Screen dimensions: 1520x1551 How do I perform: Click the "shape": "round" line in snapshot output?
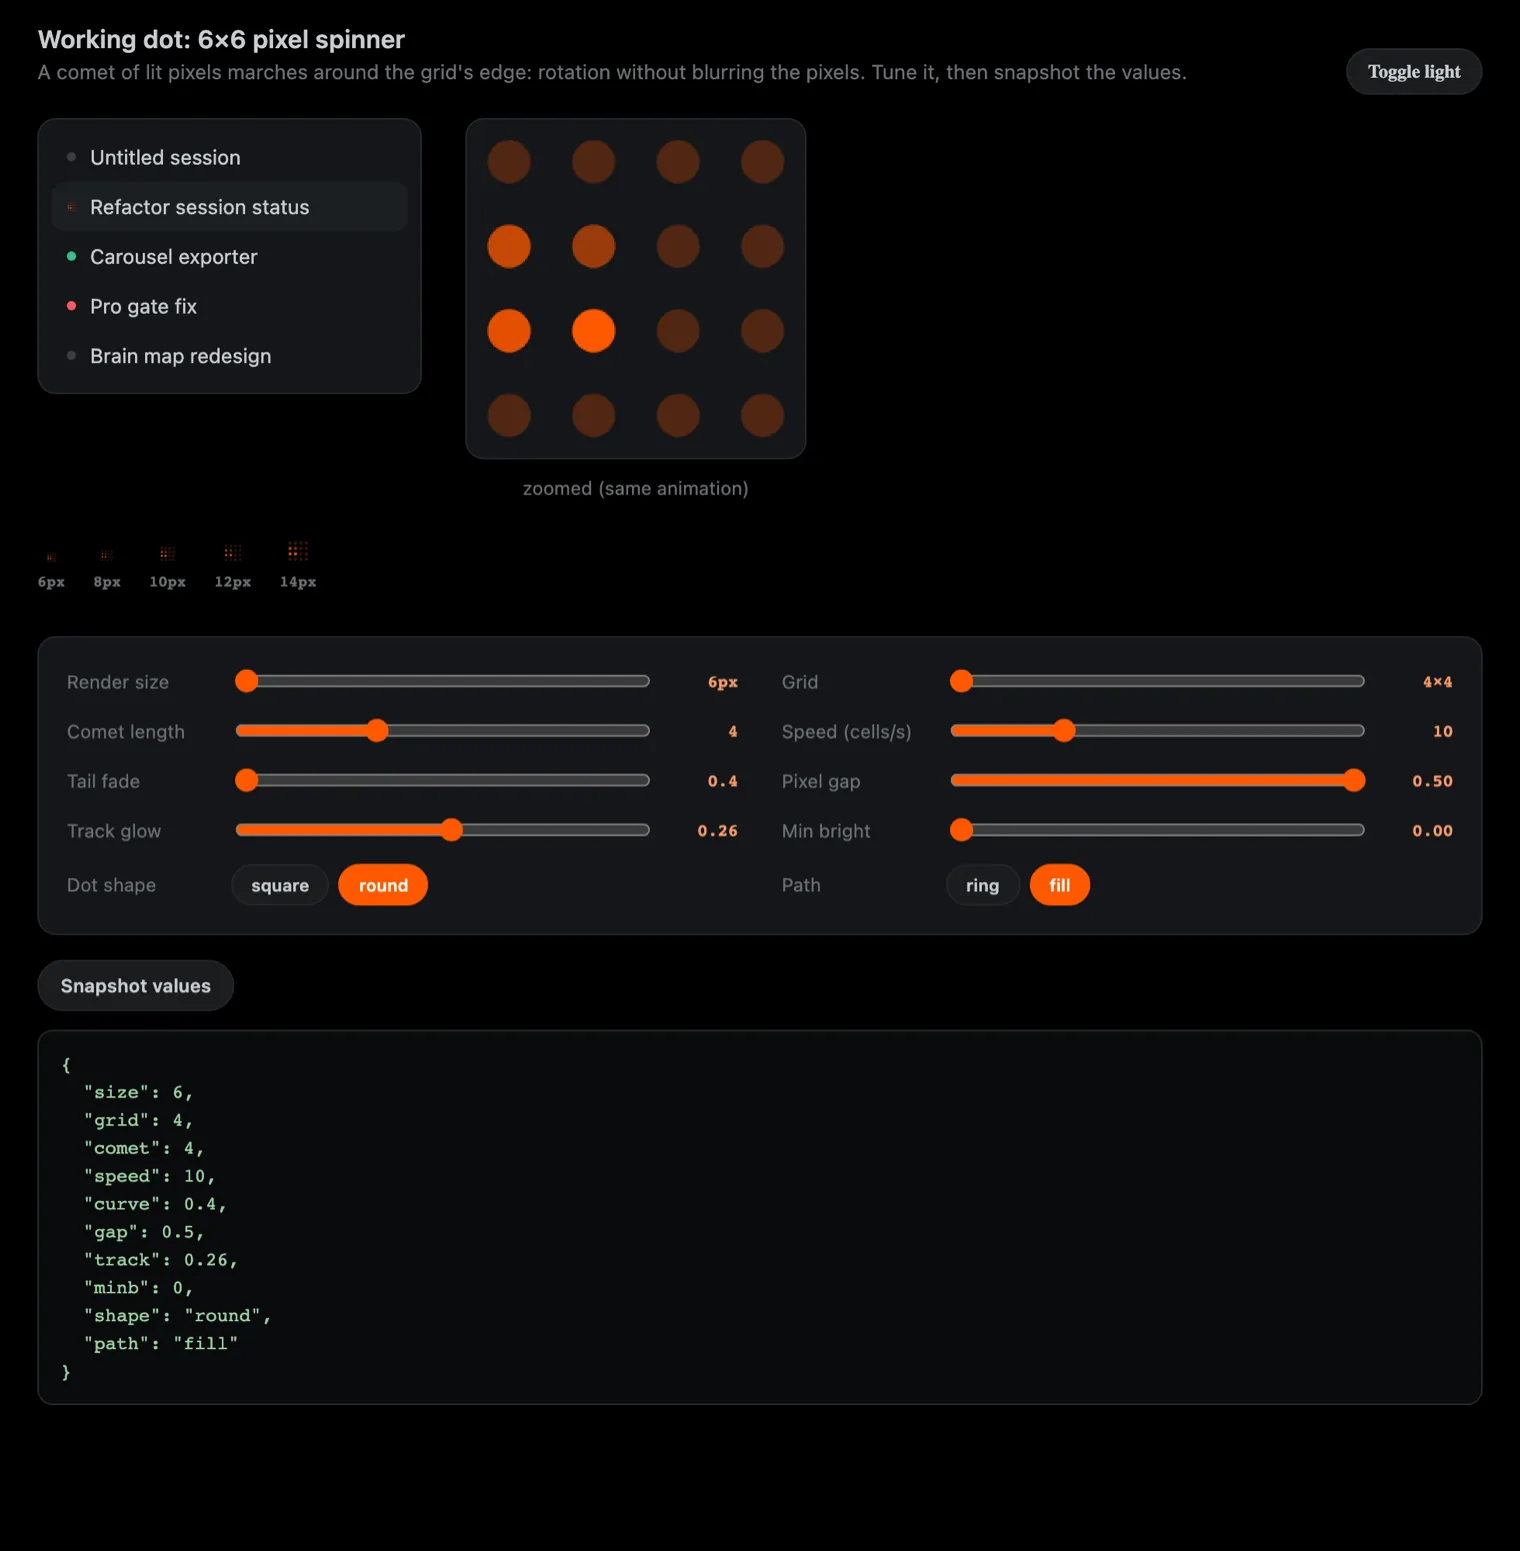[178, 1316]
